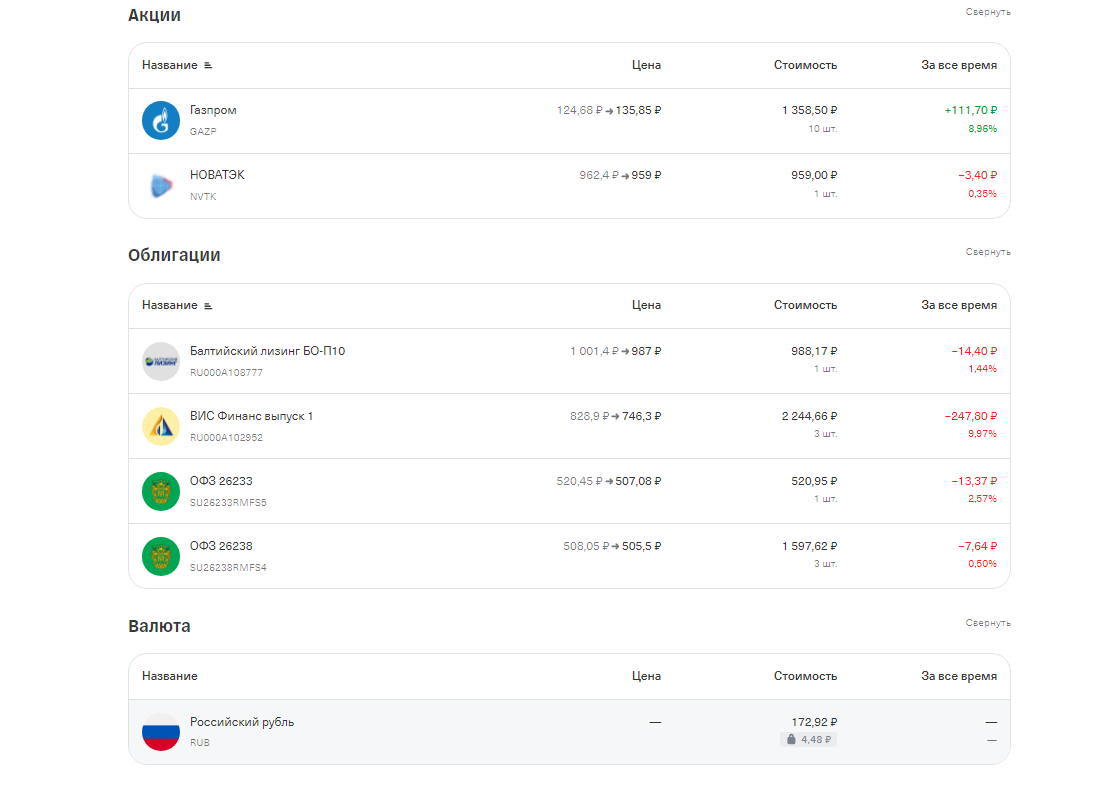Click the Валюта section heading
Viewport: 1112px width, 812px height.
coord(159,626)
